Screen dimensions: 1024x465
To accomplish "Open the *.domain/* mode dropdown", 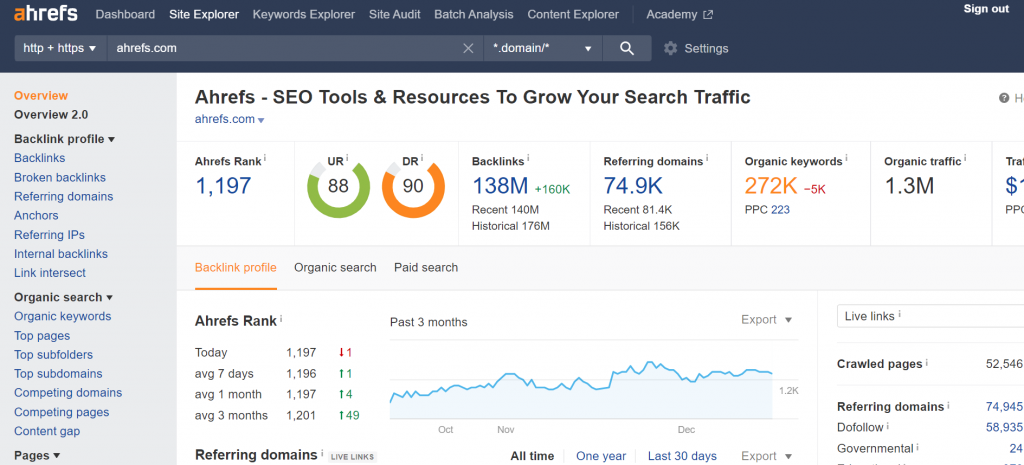I will [543, 48].
